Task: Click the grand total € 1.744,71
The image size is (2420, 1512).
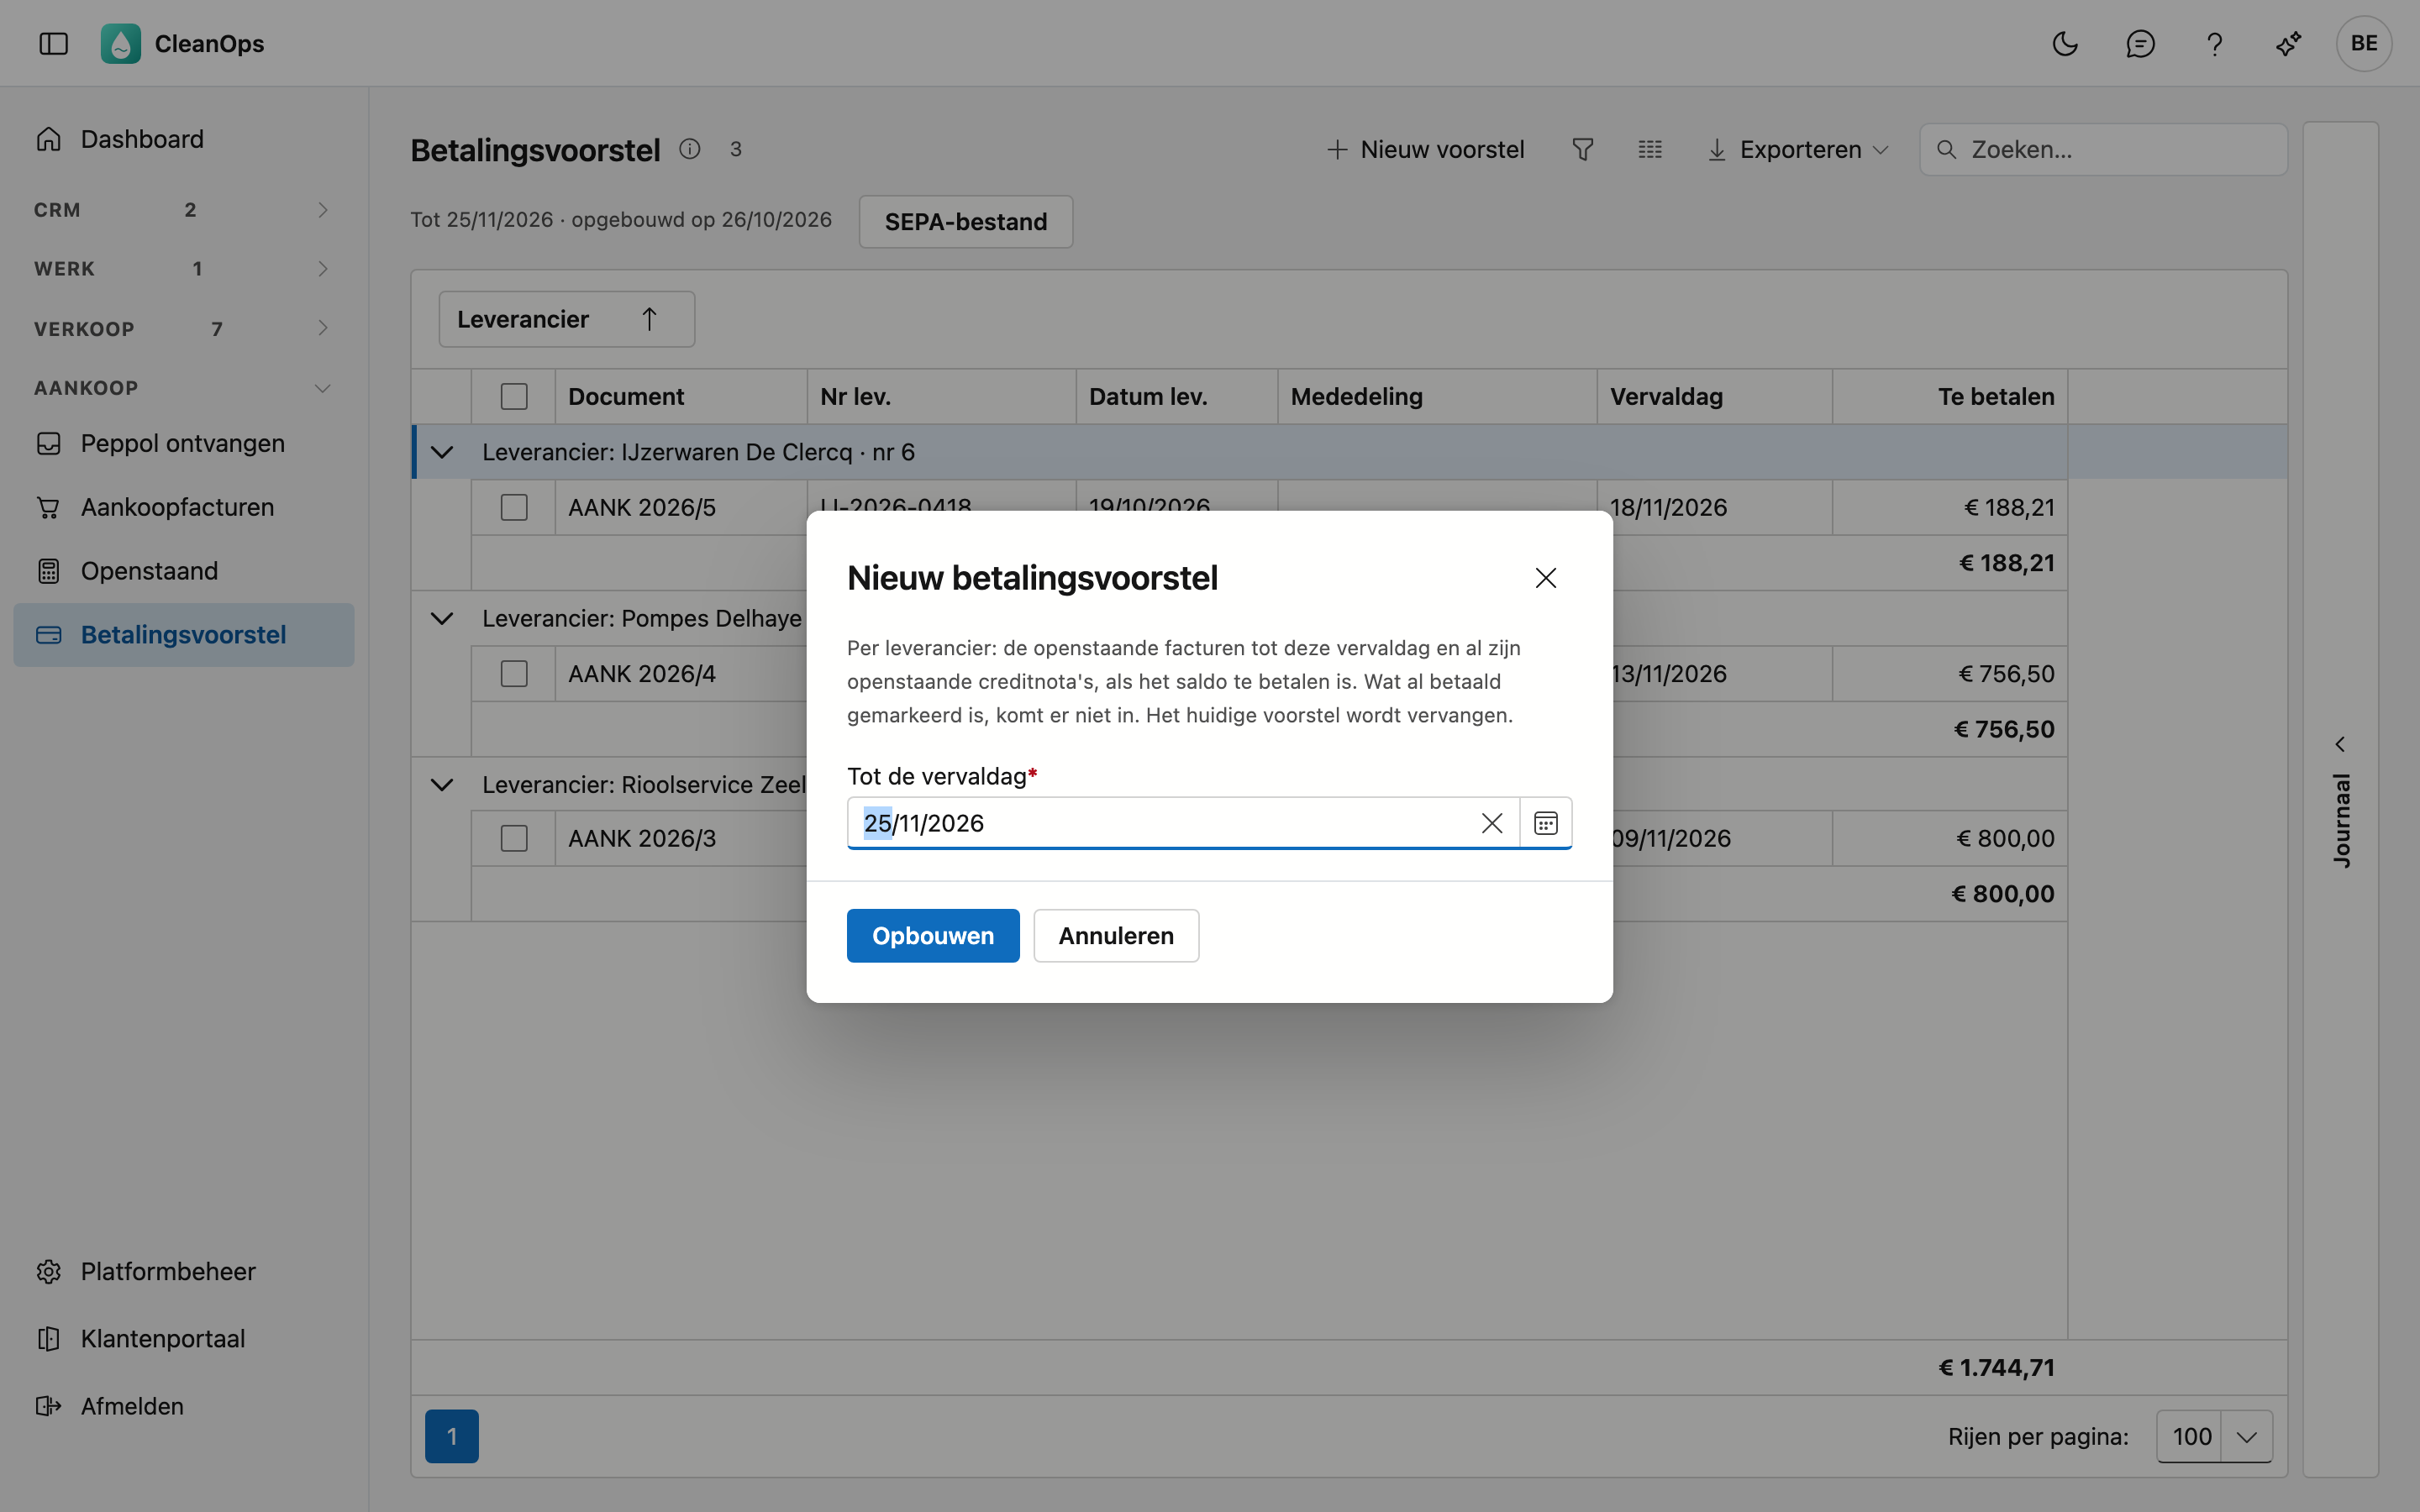Action: point(1996,1368)
